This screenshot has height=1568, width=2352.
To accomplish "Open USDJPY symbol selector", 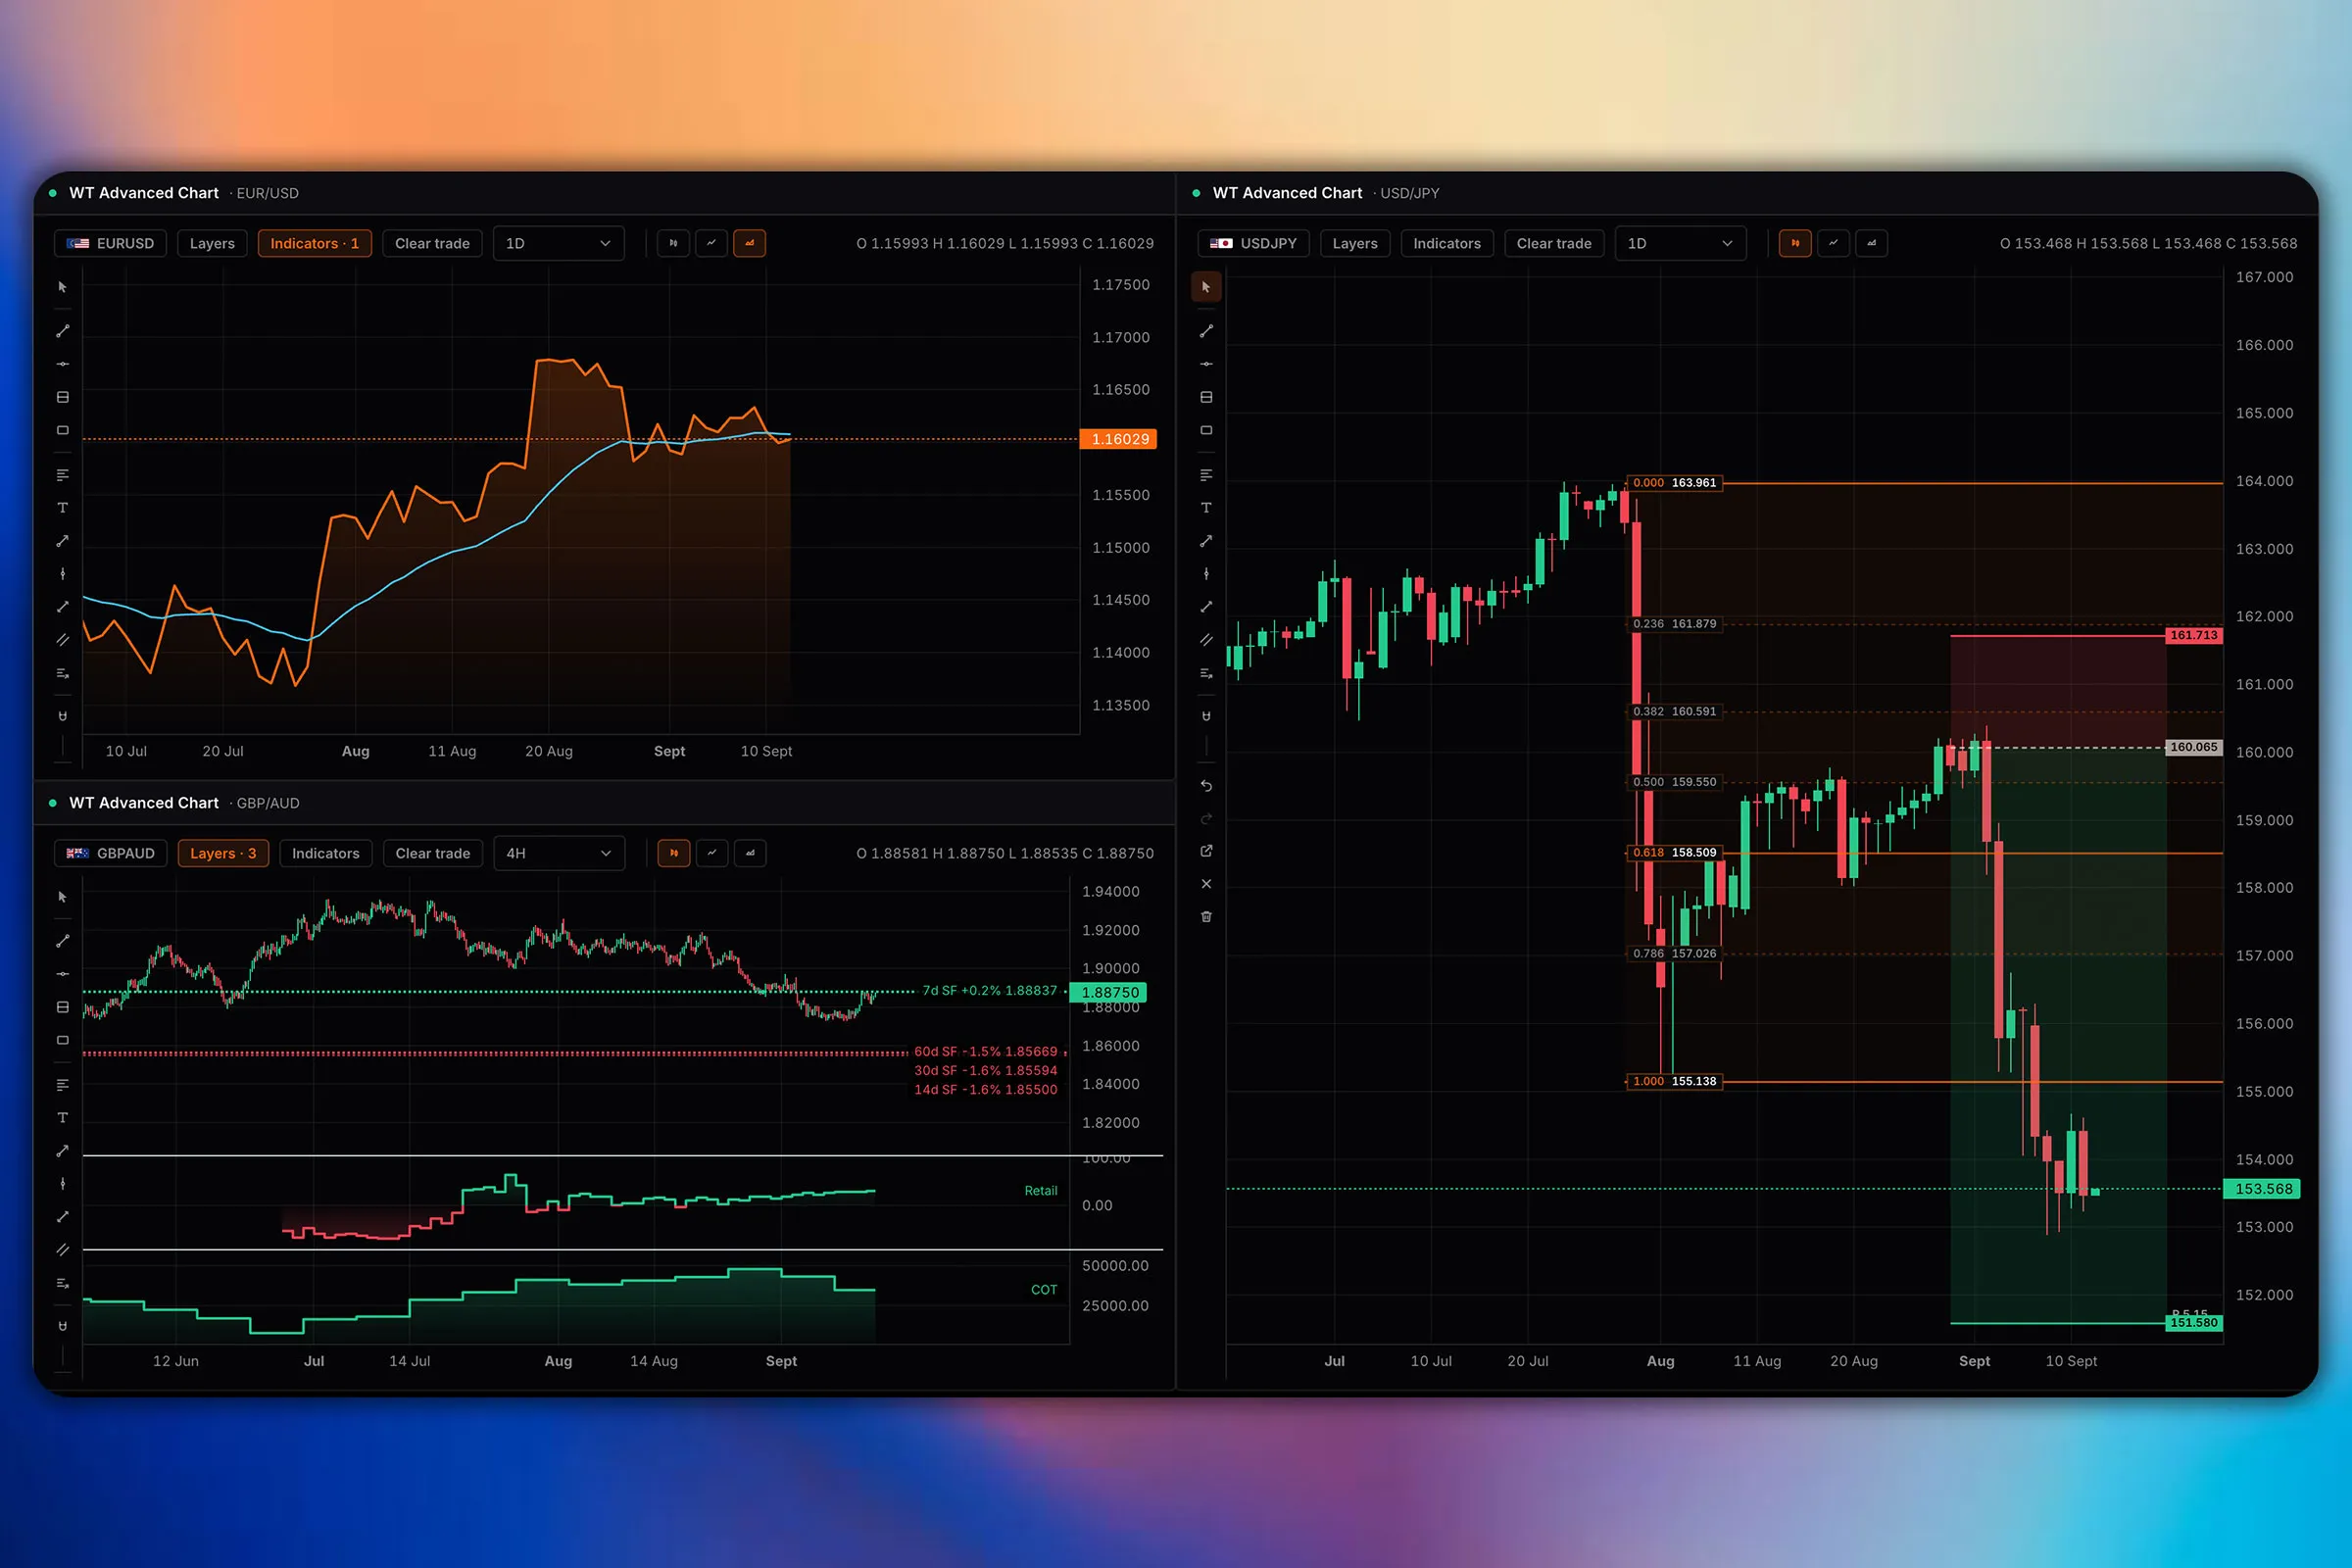I will [1253, 243].
